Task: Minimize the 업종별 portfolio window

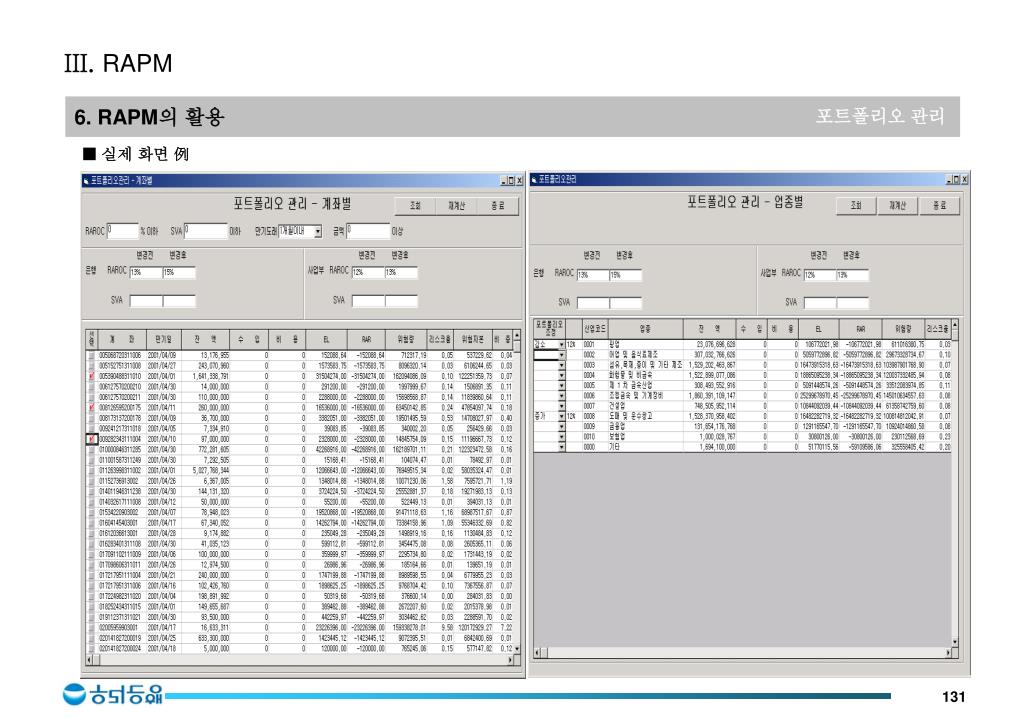Action: click(x=949, y=179)
